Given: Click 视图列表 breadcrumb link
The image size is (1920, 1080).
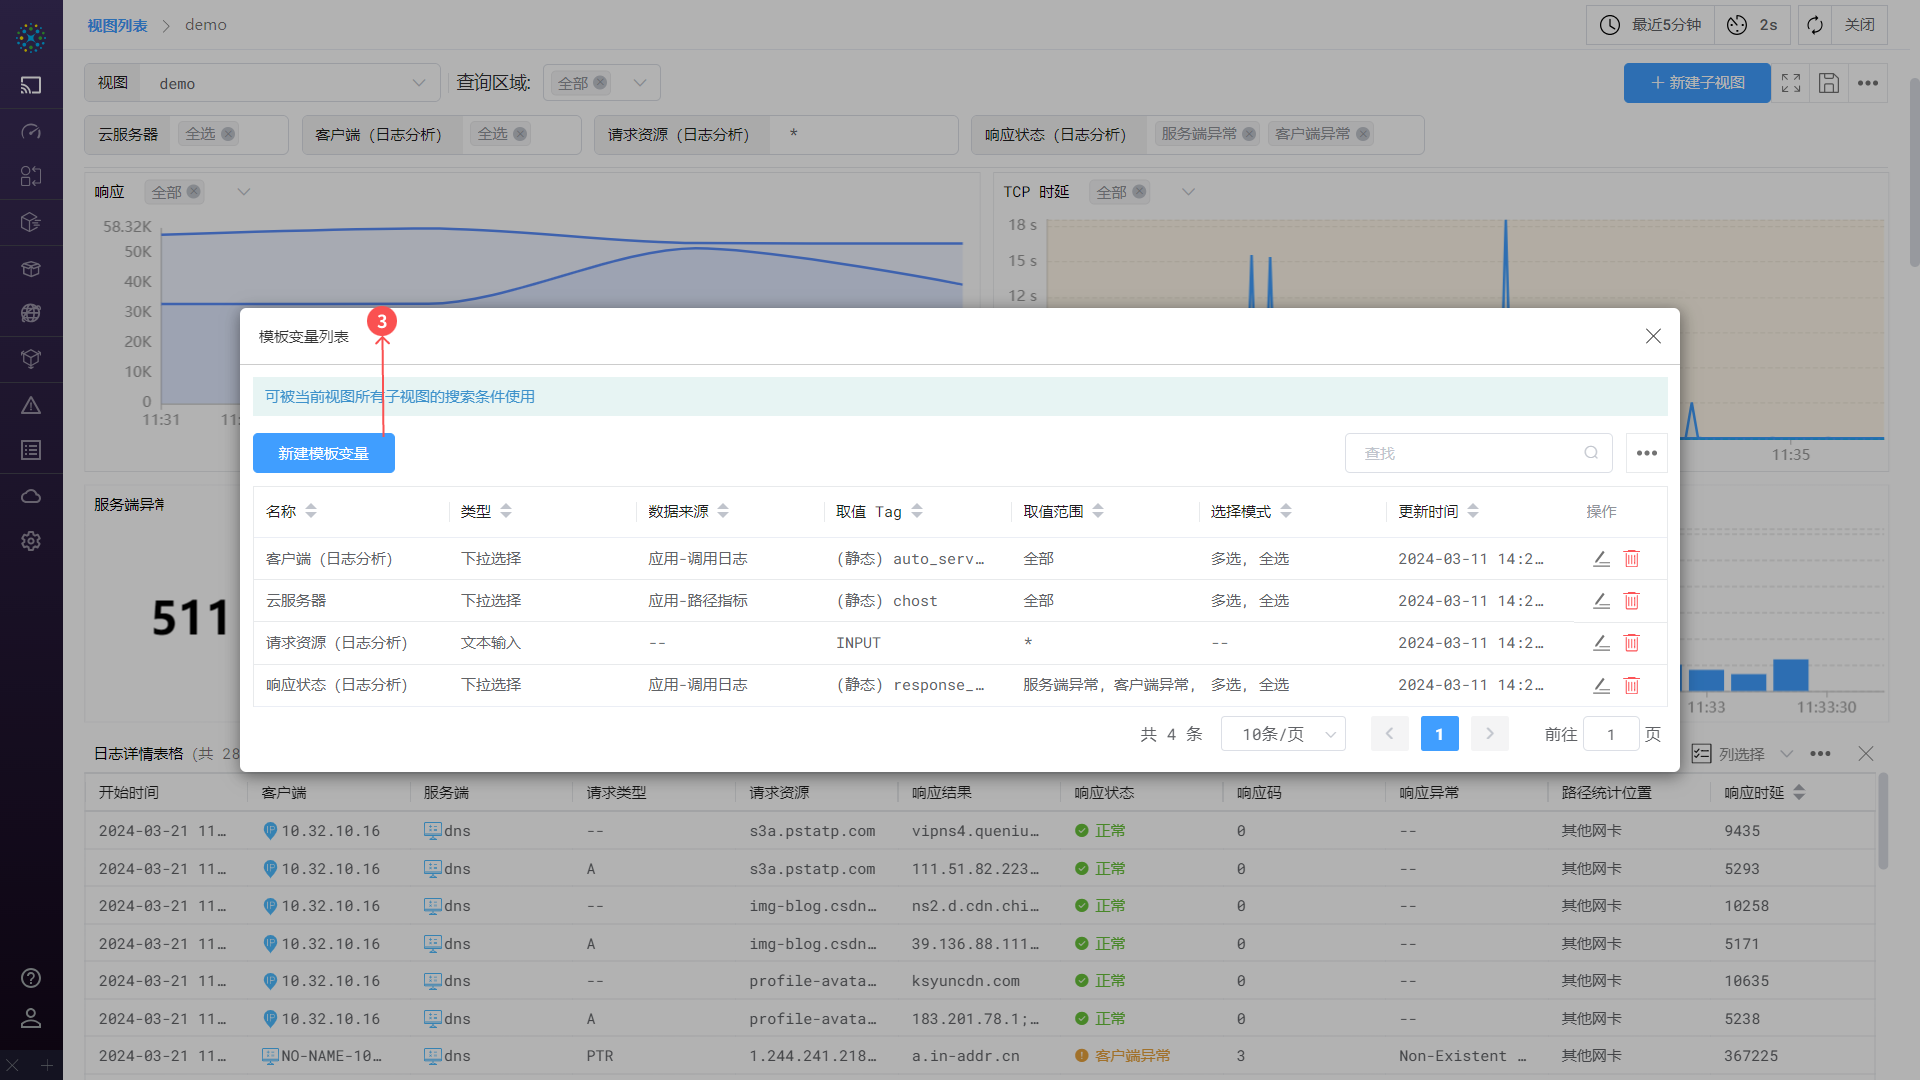Looking at the screenshot, I should tap(117, 25).
